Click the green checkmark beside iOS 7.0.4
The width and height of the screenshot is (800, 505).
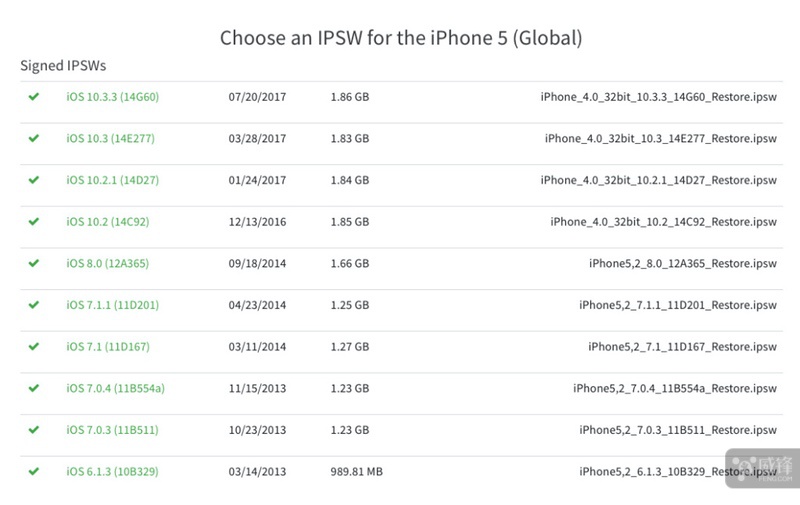[x=34, y=387]
